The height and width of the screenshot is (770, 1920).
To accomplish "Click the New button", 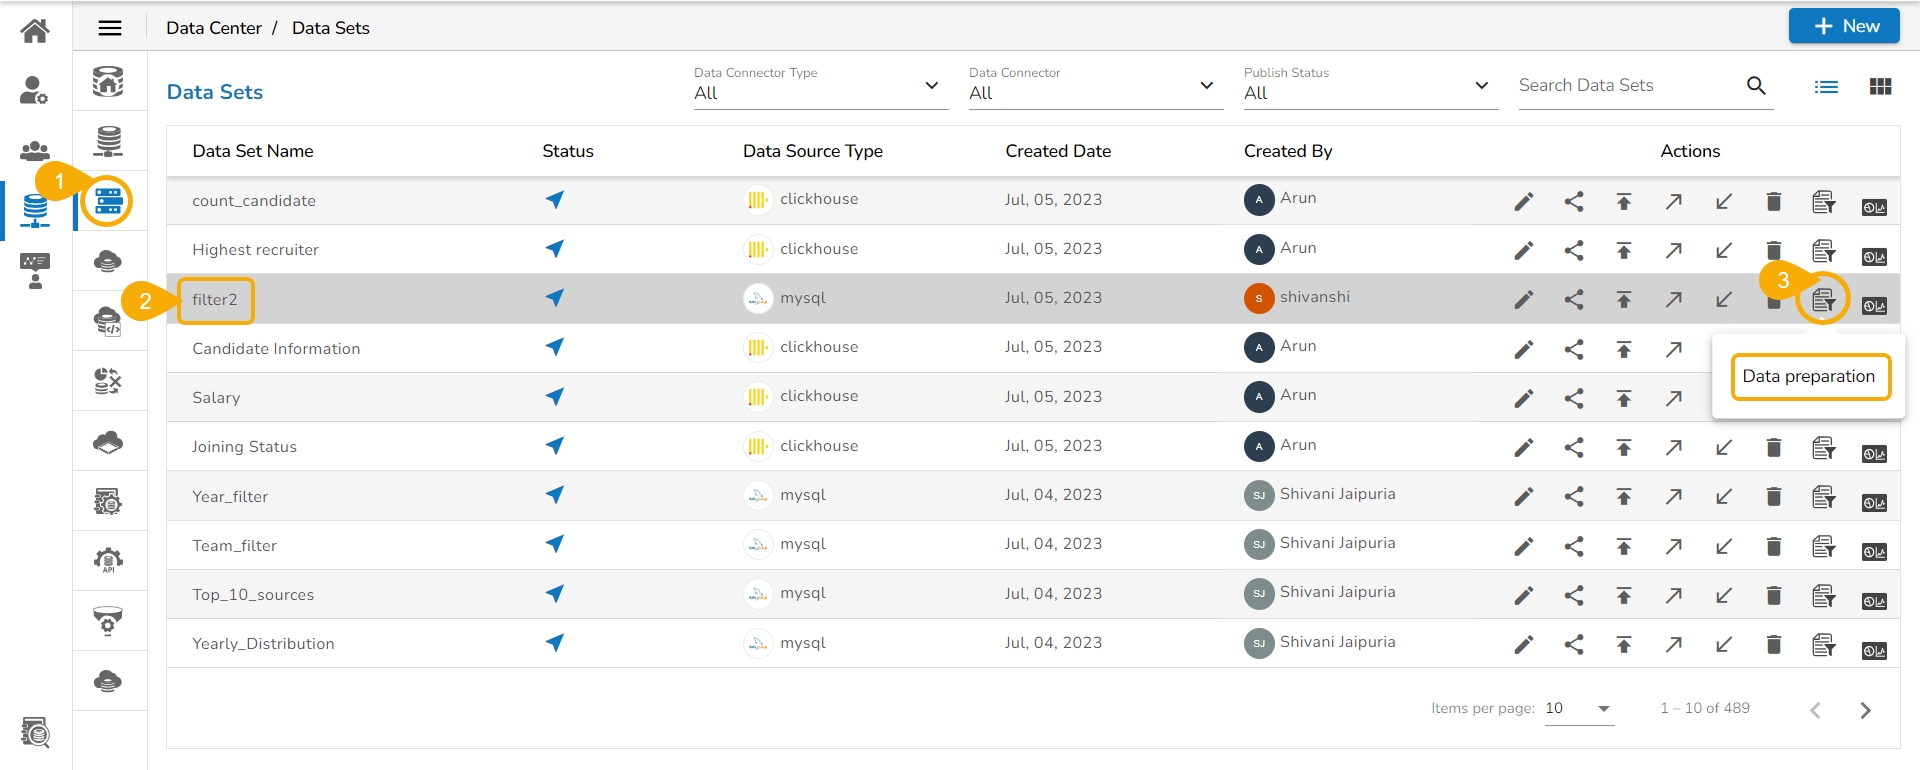I will [x=1843, y=27].
